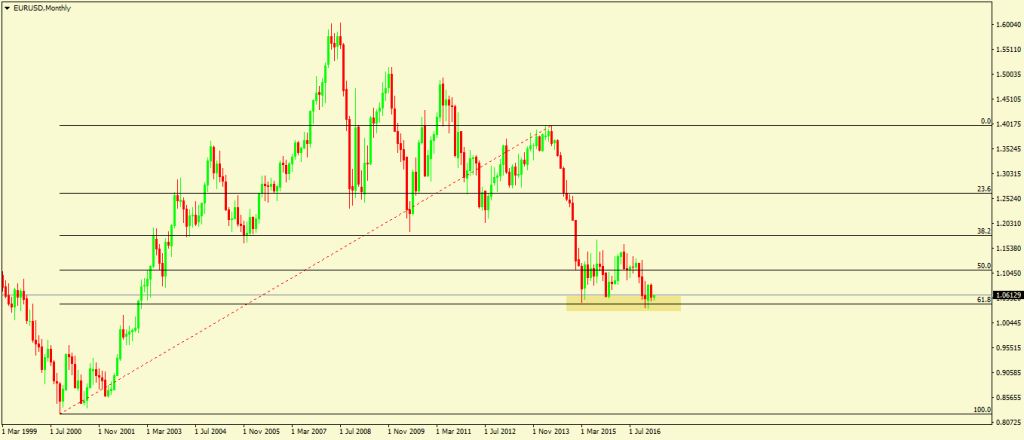The width and height of the screenshot is (1024, 440).
Task: Click the 1.45105 price axis label
Action: click(x=1007, y=100)
